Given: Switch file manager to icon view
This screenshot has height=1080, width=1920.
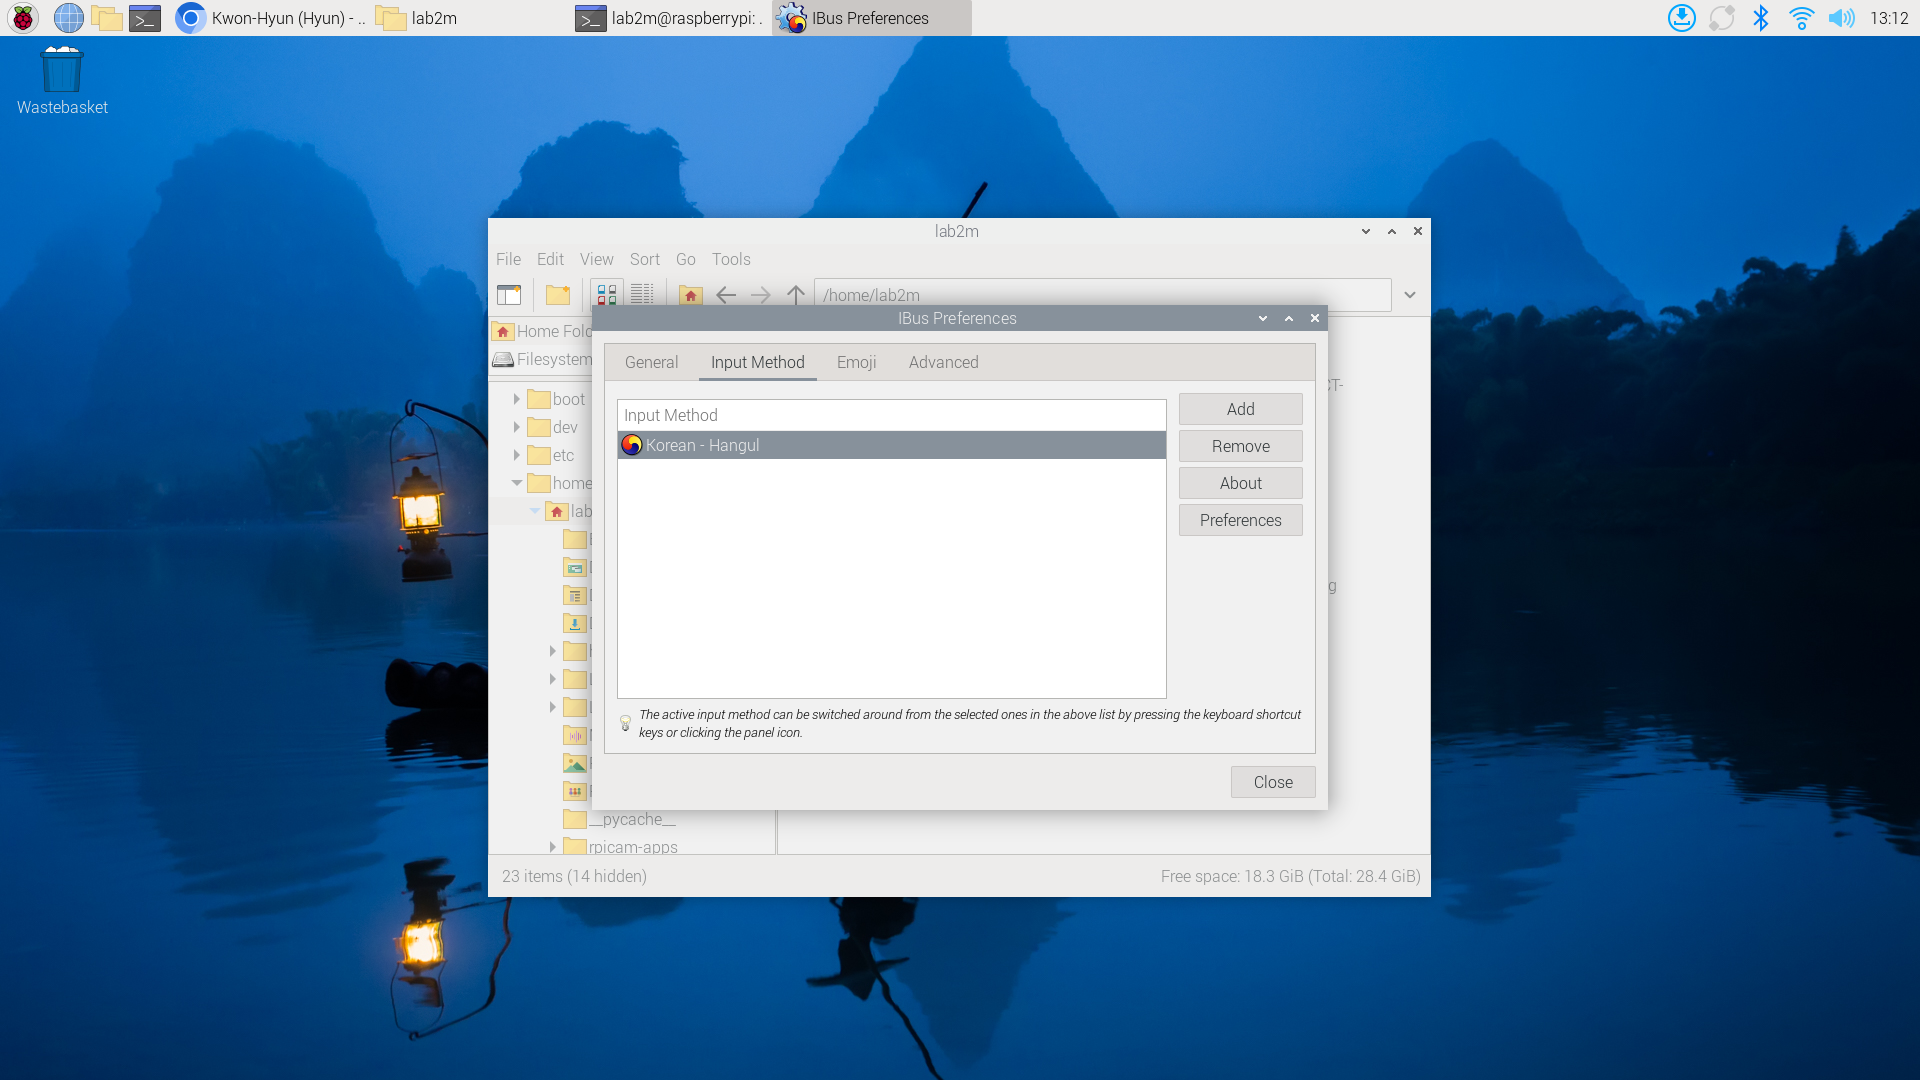Looking at the screenshot, I should (x=605, y=294).
